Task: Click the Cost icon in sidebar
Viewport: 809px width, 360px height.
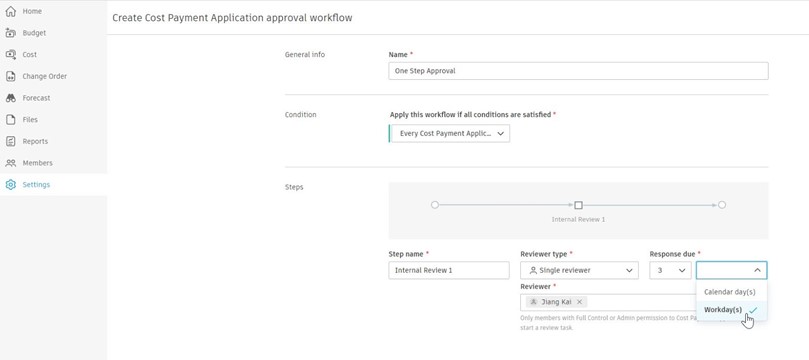Action: click(x=10, y=55)
